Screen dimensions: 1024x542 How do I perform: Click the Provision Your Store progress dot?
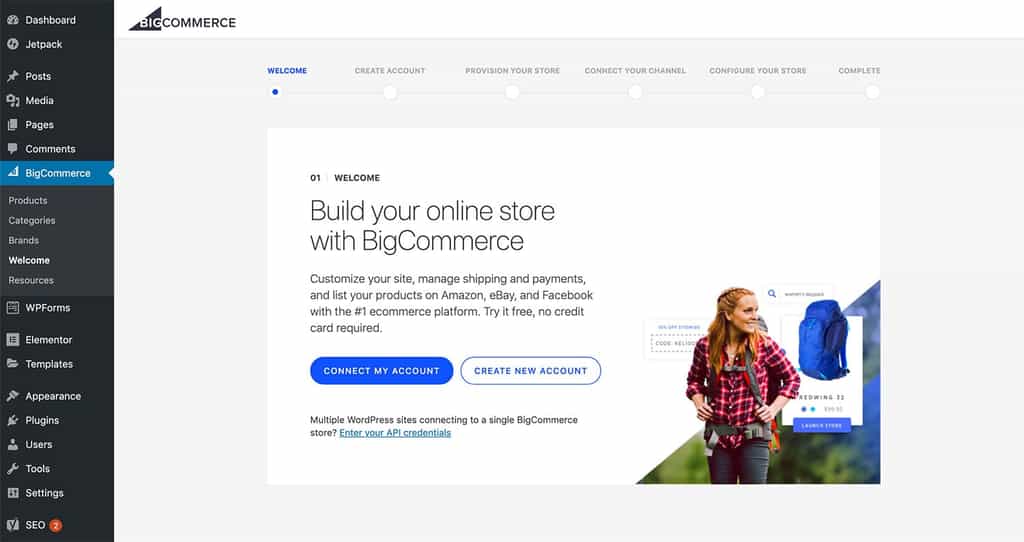513,92
